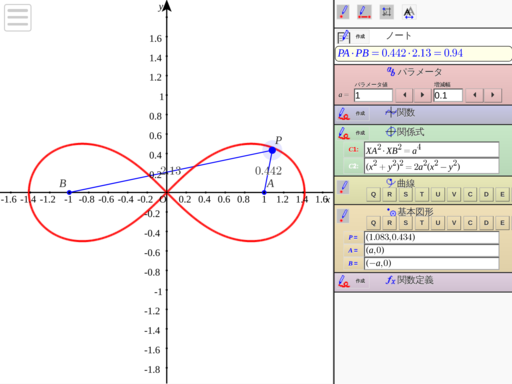Viewport: 512px width, 384px height.
Task: Toggle the P= point label
Action: pyautogui.click(x=353, y=238)
